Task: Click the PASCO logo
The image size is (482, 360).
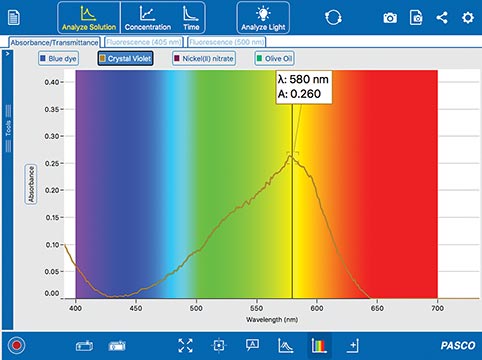Action: [458, 345]
